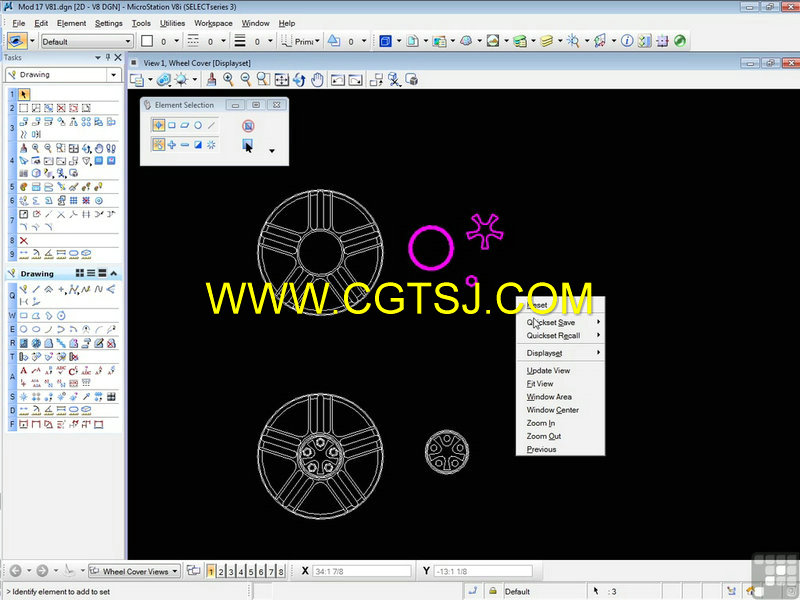Open the line style dropdown arrow
This screenshot has height=600, width=800.
(x=223, y=41)
